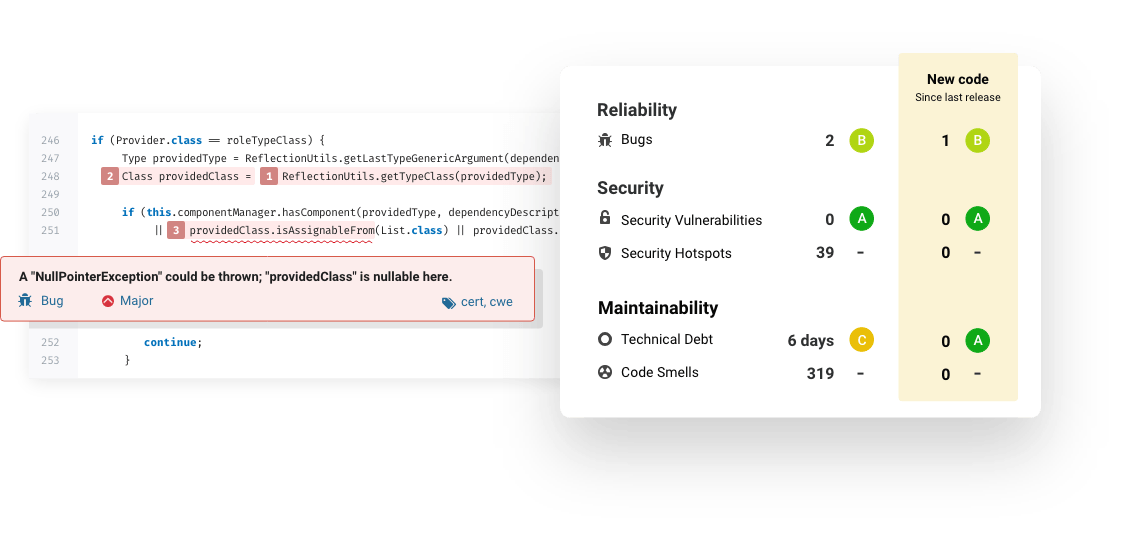
Task: Click the yellow C maintainability rating badge
Action: [x=862, y=340]
